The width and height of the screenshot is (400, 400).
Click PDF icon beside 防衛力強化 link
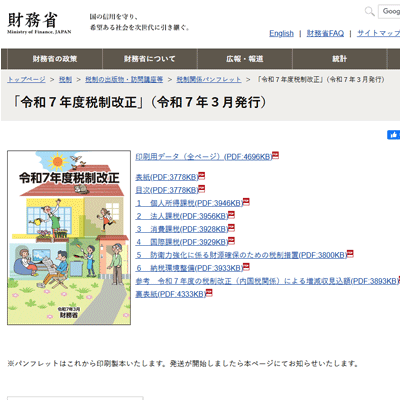[x=350, y=254]
